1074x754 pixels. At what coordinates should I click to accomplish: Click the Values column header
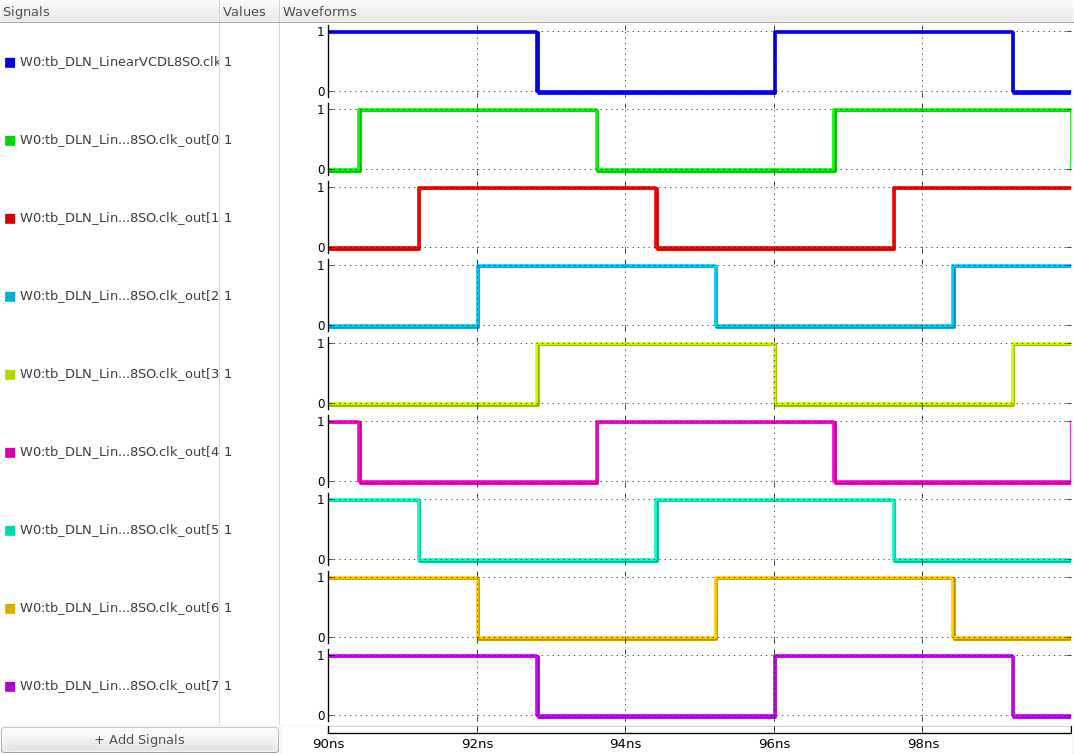[244, 12]
